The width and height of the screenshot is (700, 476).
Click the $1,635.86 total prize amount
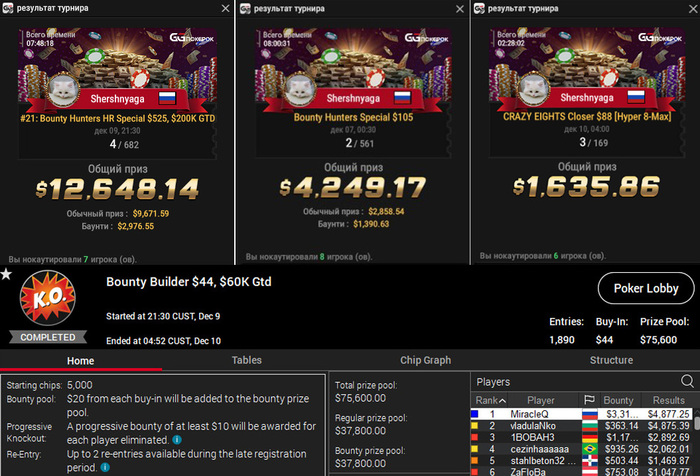point(586,187)
